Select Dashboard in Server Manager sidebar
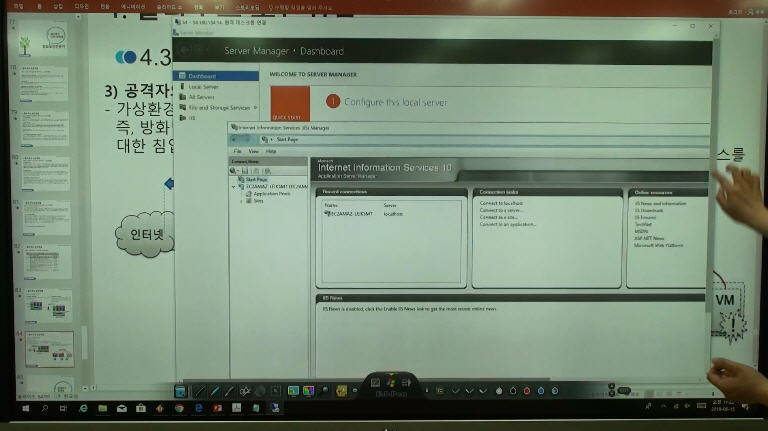This screenshot has width=768, height=431. 216,76
